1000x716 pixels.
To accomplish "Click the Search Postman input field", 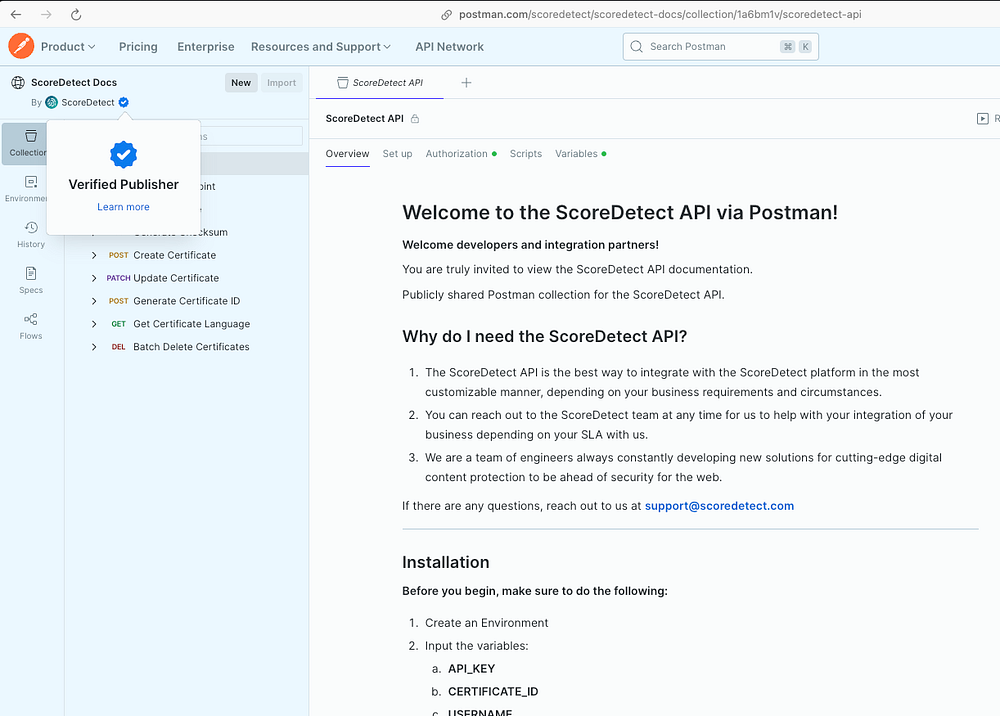I will click(720, 47).
